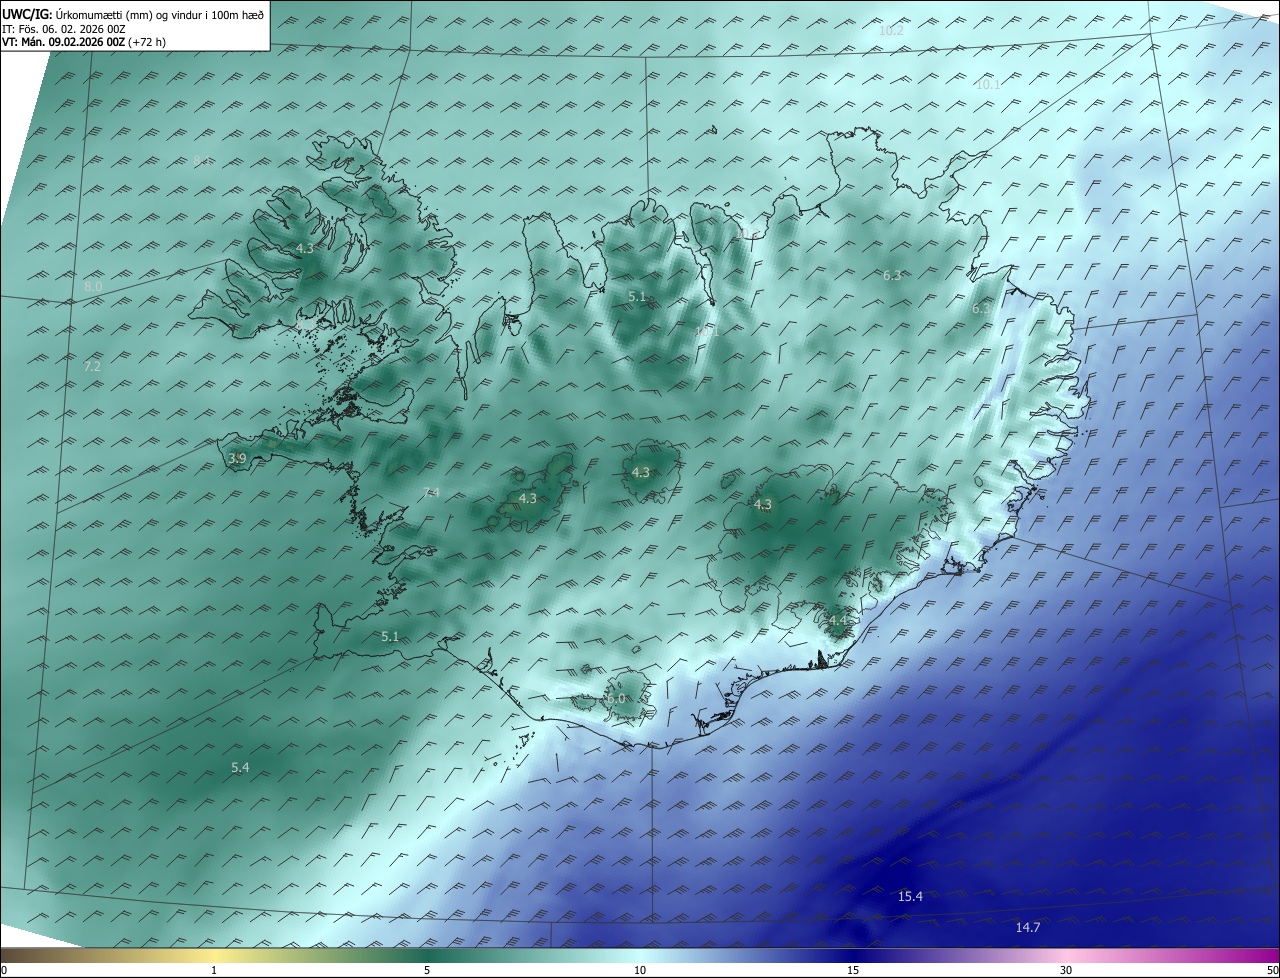
Task: Click the 0 tick on the colour scale
Action: 4,971
